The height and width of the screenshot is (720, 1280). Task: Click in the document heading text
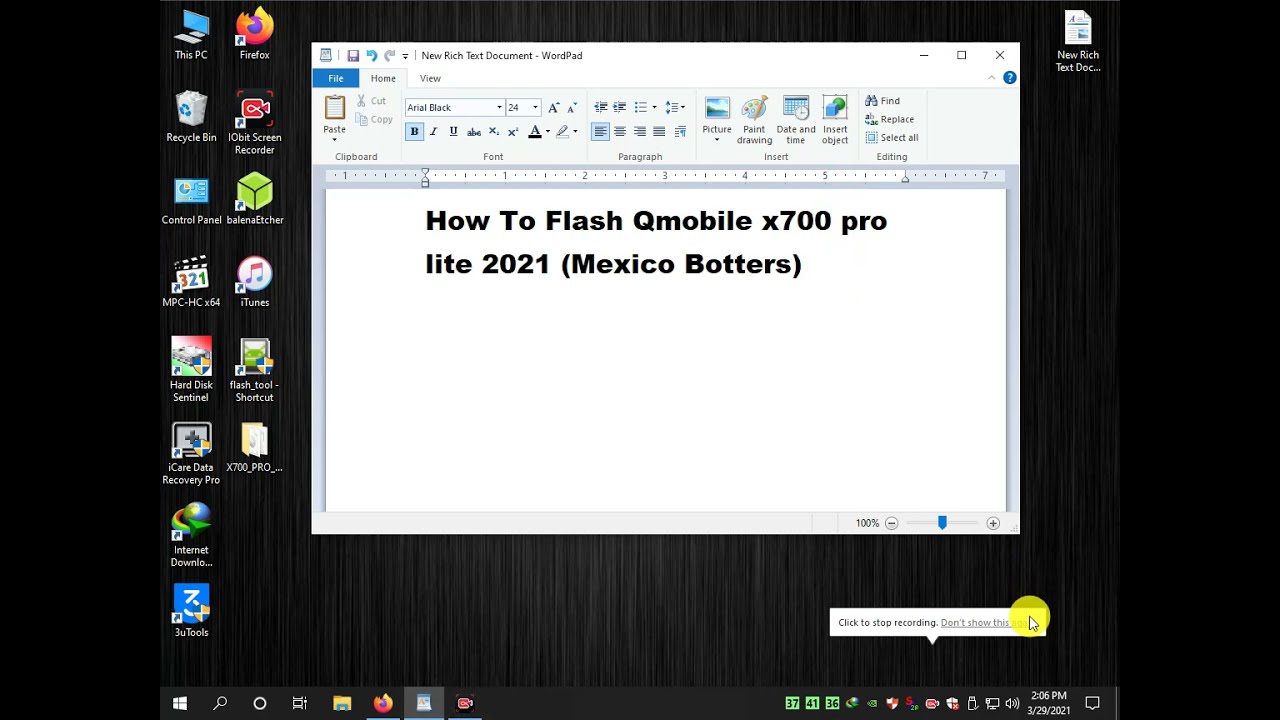coord(656,242)
